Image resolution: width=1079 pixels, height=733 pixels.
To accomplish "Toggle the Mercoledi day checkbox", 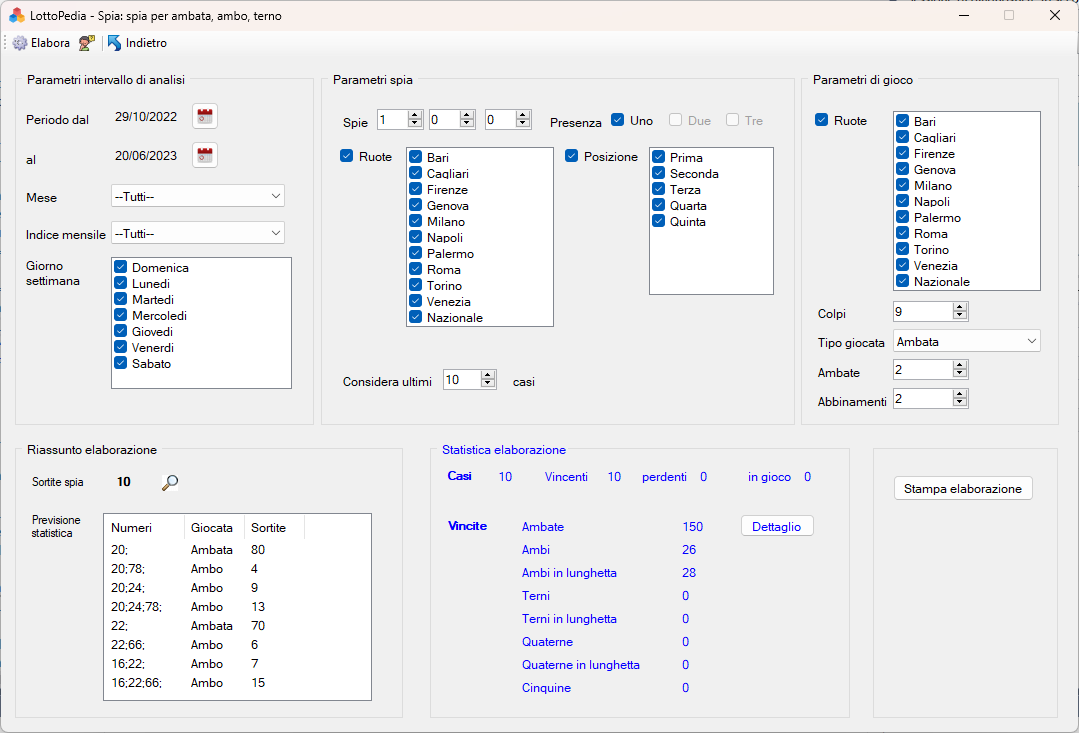I will [x=121, y=315].
